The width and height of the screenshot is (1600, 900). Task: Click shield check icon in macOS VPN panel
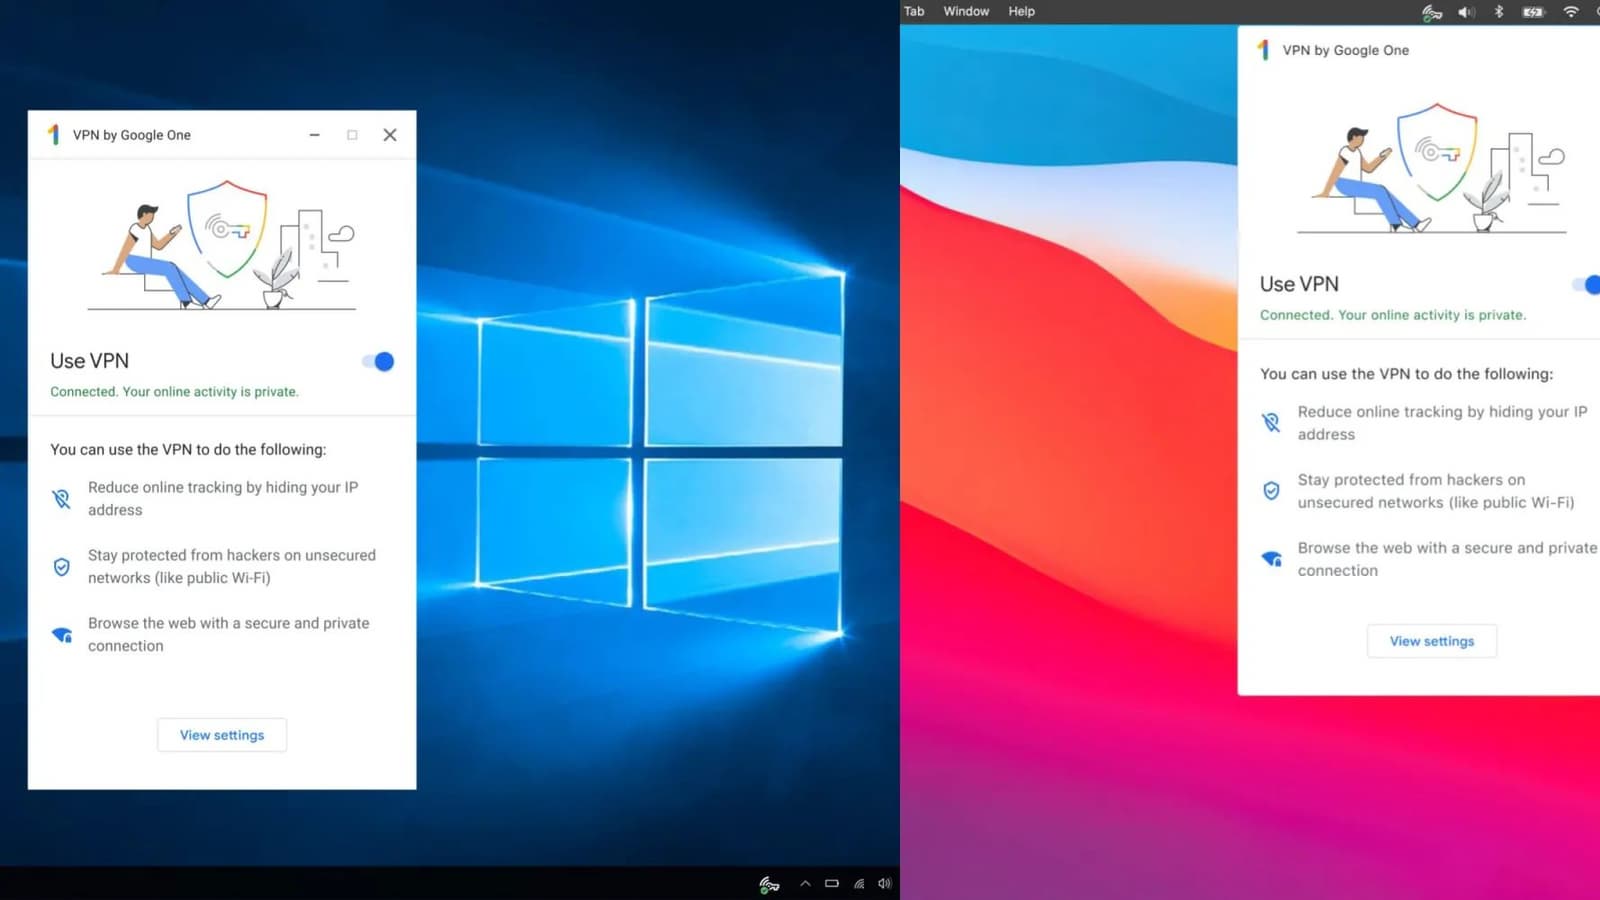tap(1271, 491)
